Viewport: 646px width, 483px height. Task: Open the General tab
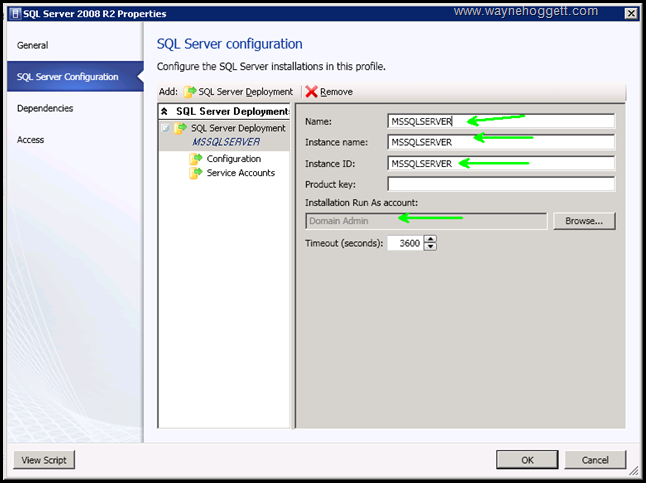coord(33,45)
